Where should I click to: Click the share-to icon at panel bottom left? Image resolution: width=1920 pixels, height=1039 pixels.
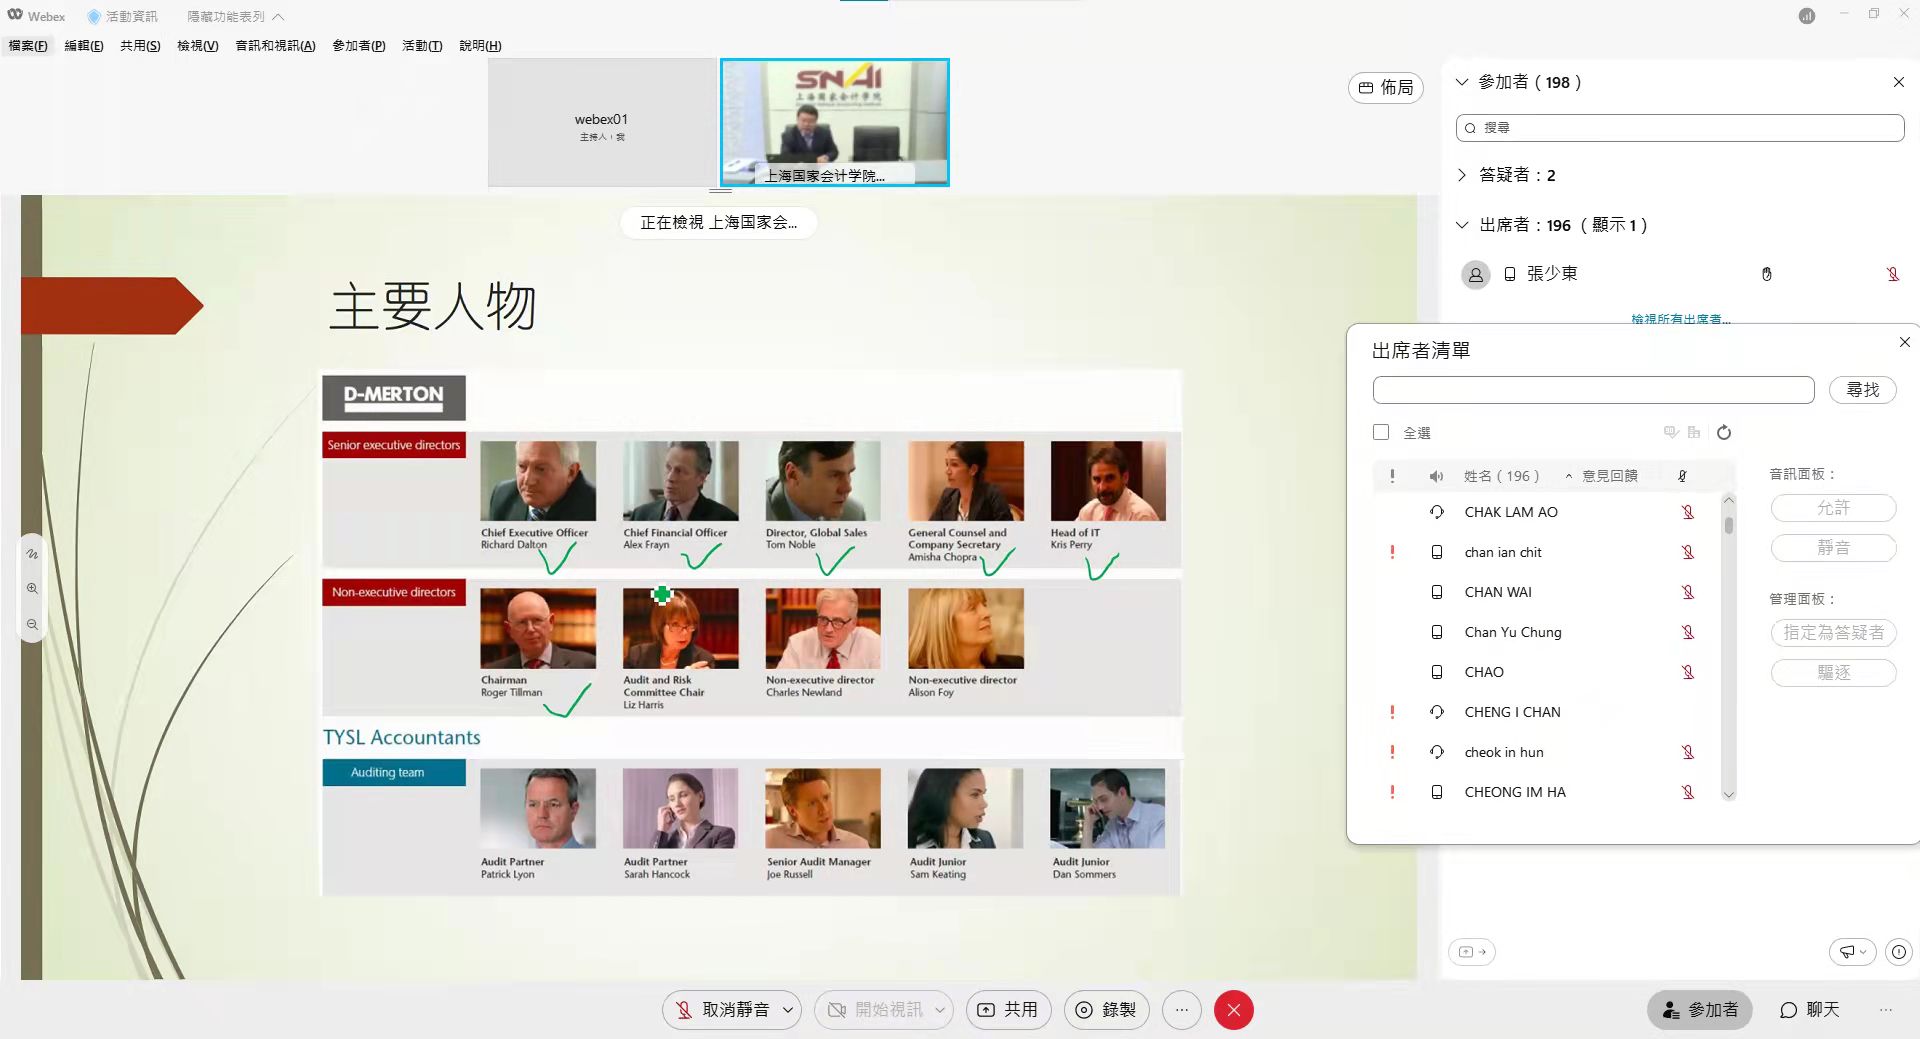[1472, 952]
